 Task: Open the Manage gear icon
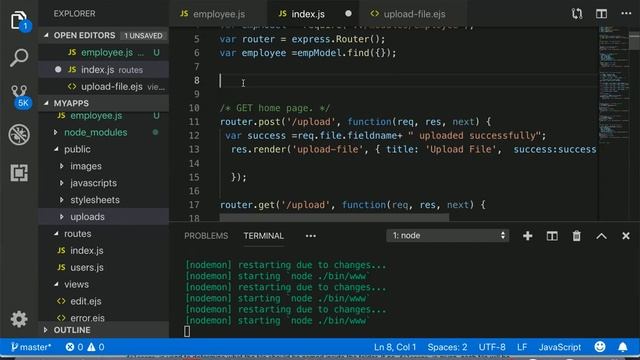[x=19, y=319]
